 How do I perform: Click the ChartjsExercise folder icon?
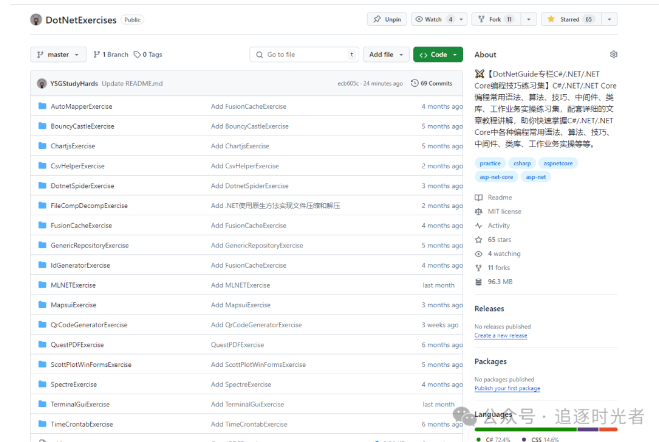tap(42, 146)
